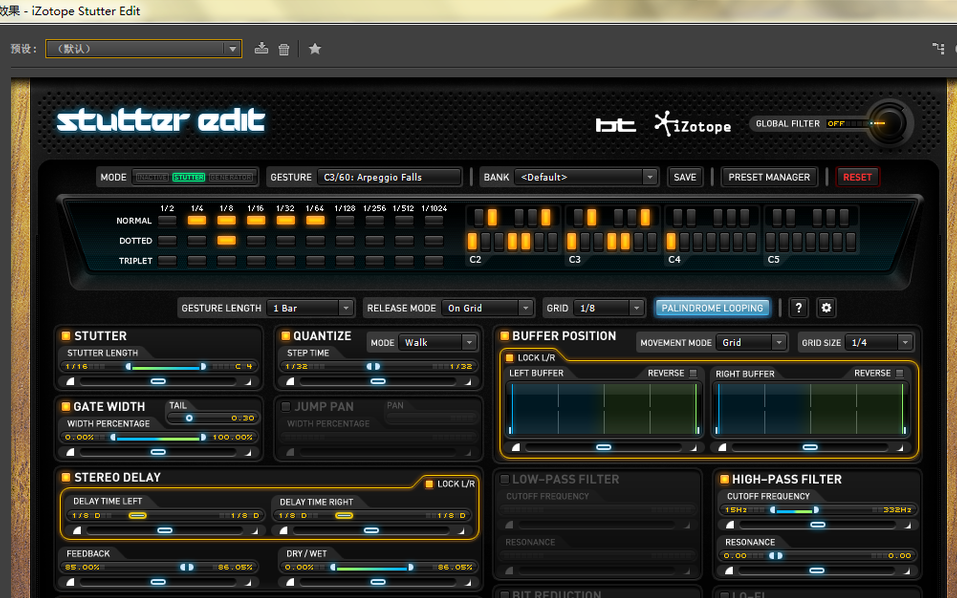Click the Dry/Wet curve end icon

pos(468,583)
